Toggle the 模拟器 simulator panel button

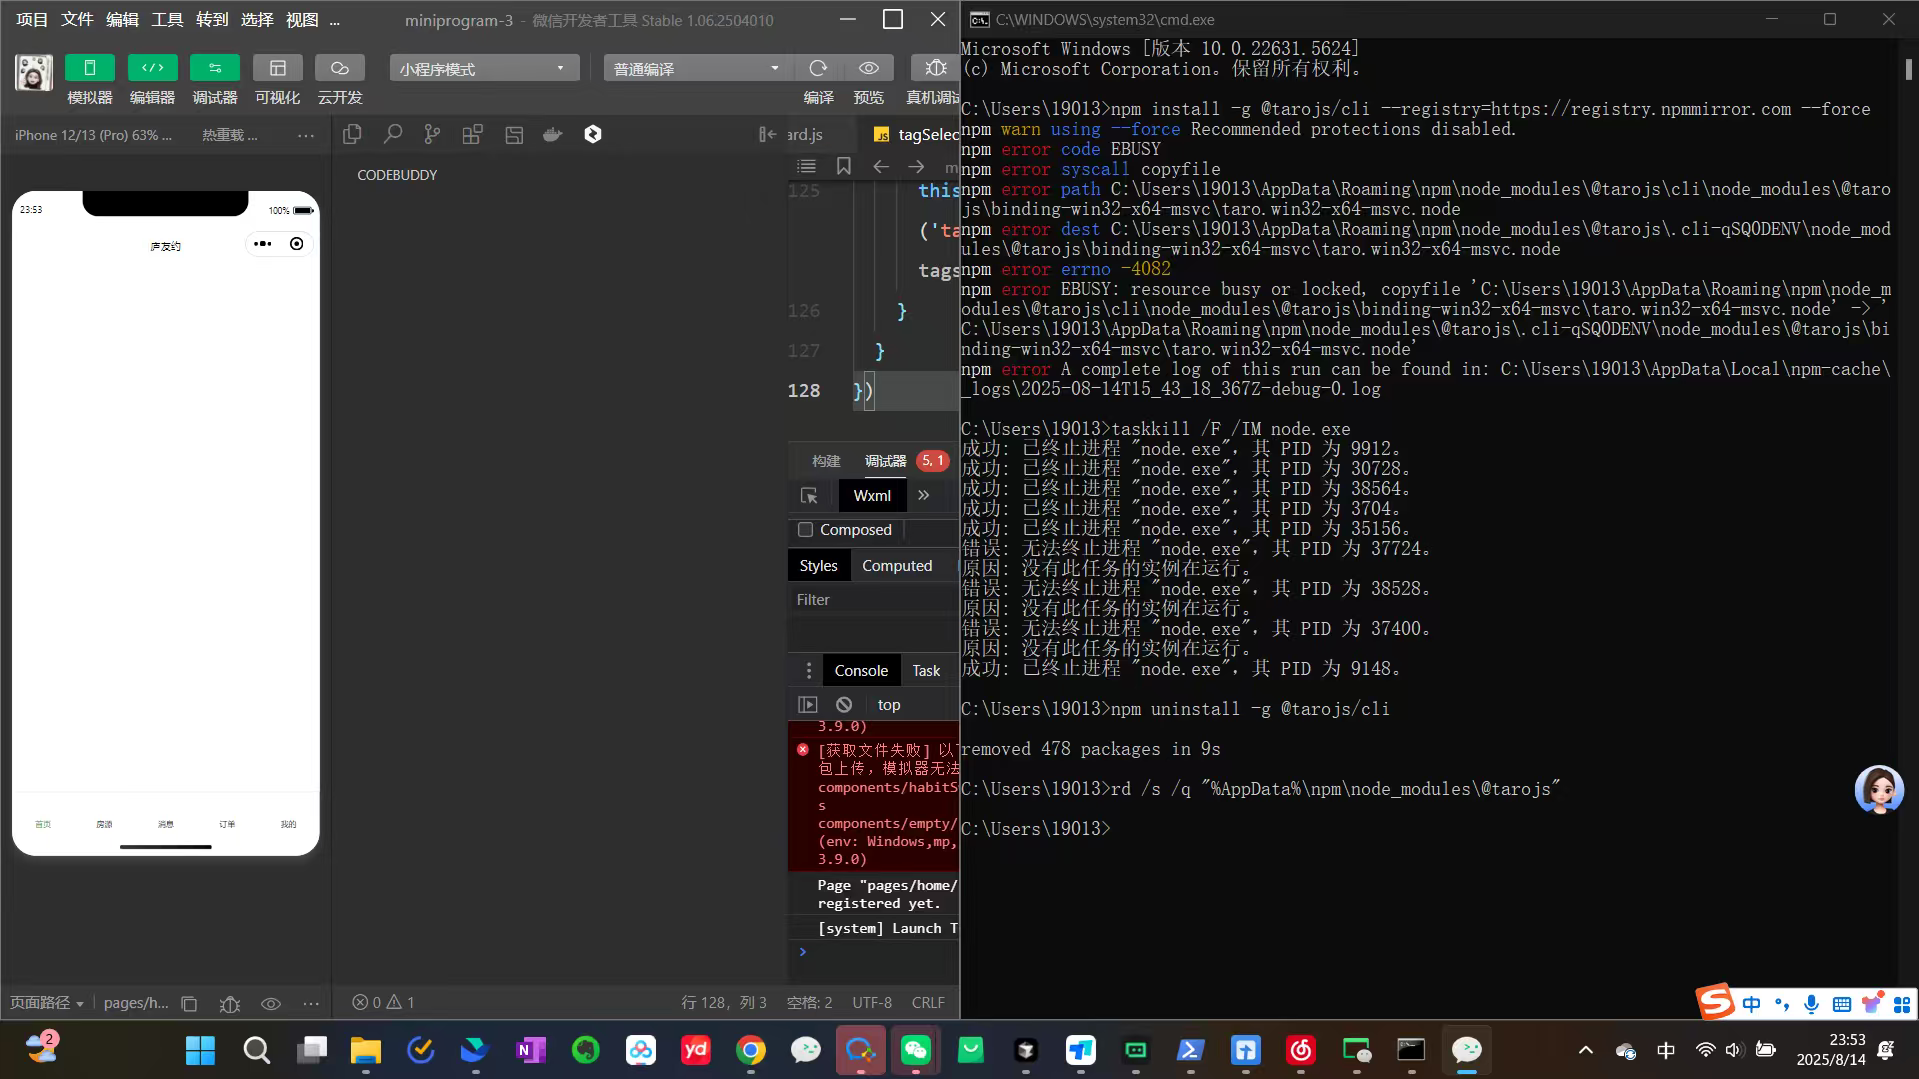click(89, 68)
